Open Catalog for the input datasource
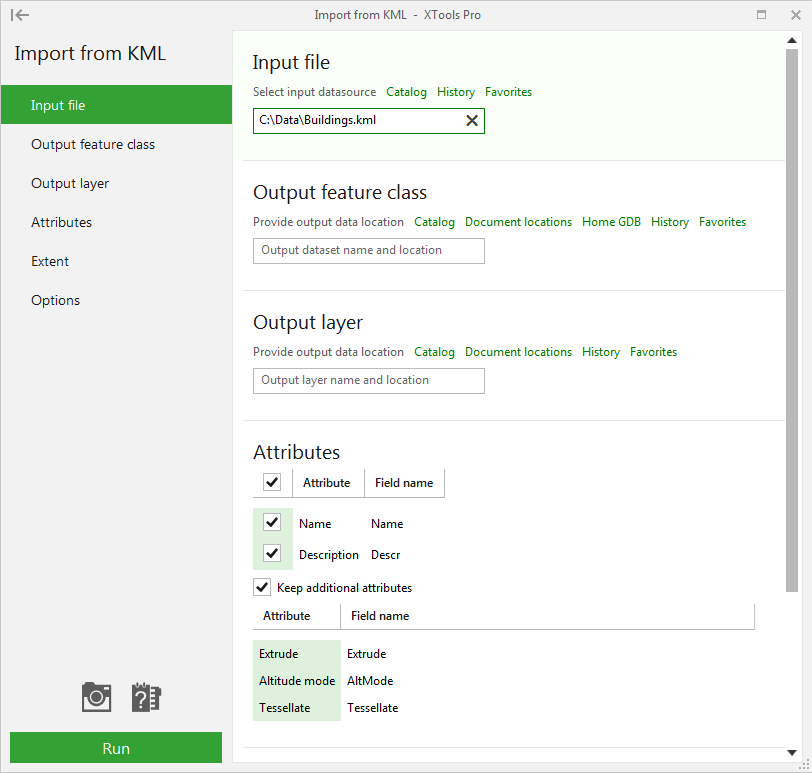The height and width of the screenshot is (773, 812). pos(406,91)
